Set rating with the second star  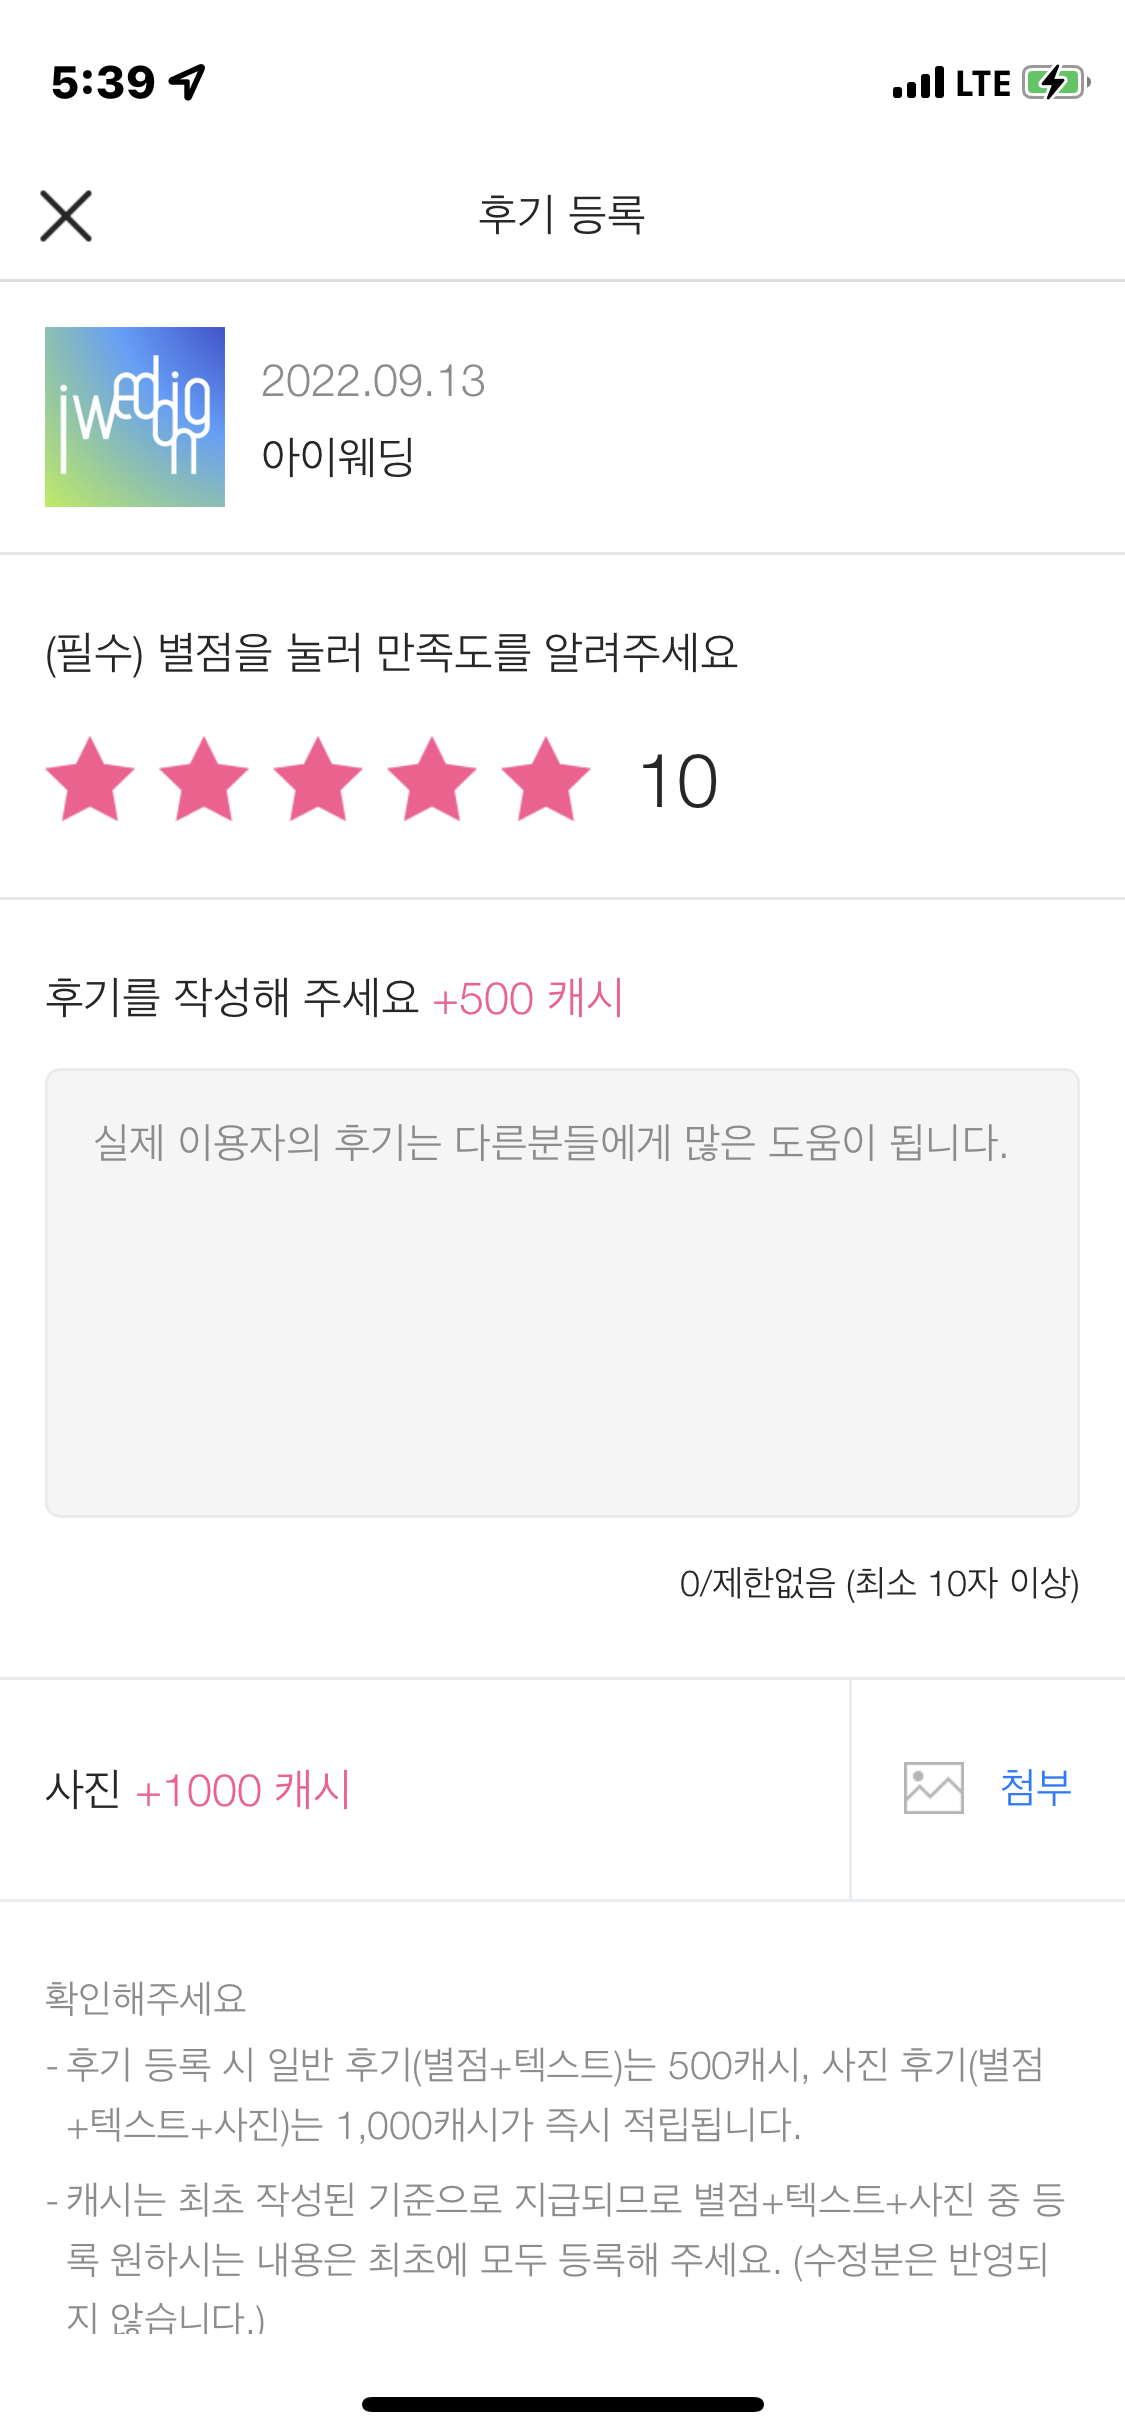(204, 780)
